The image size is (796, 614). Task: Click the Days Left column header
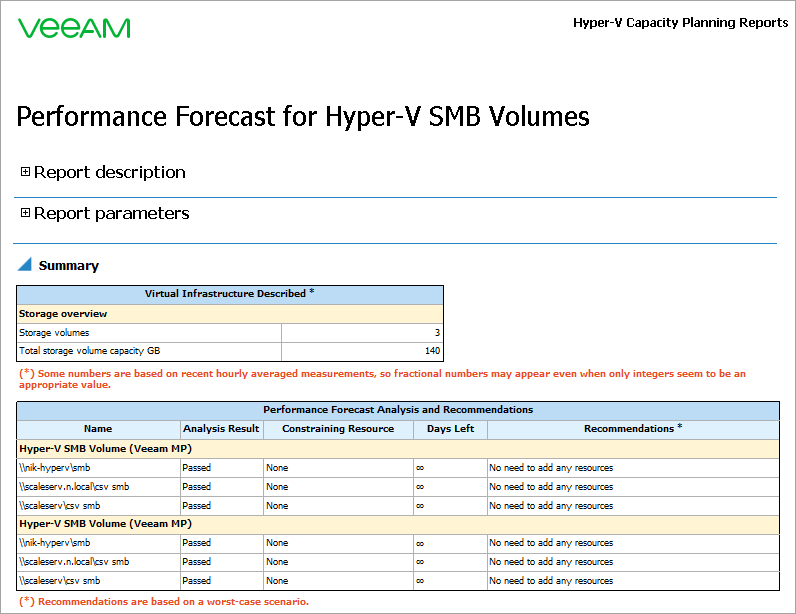pyautogui.click(x=450, y=429)
